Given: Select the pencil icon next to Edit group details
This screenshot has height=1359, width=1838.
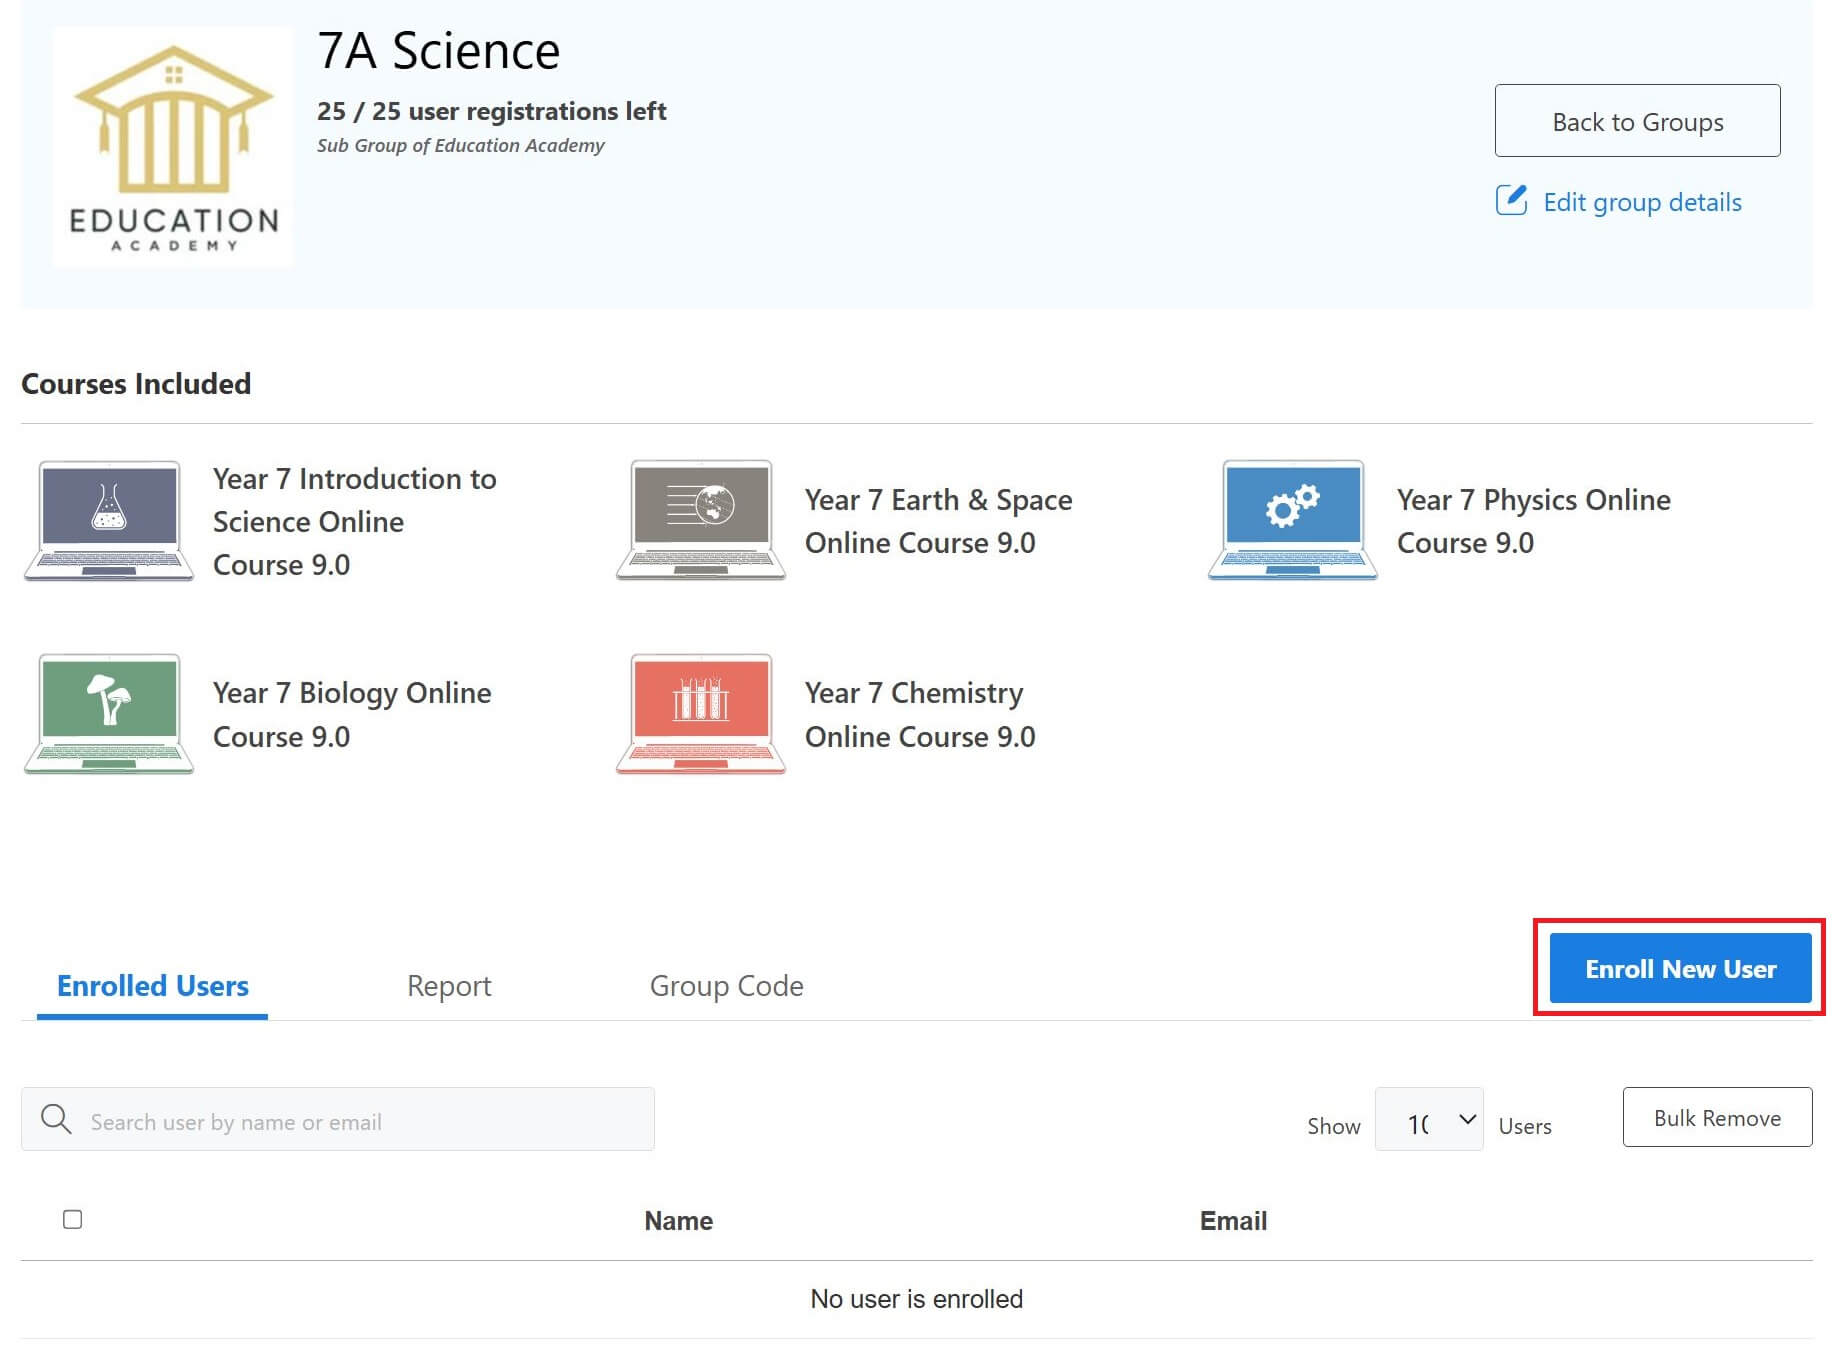Looking at the screenshot, I should [x=1513, y=201].
